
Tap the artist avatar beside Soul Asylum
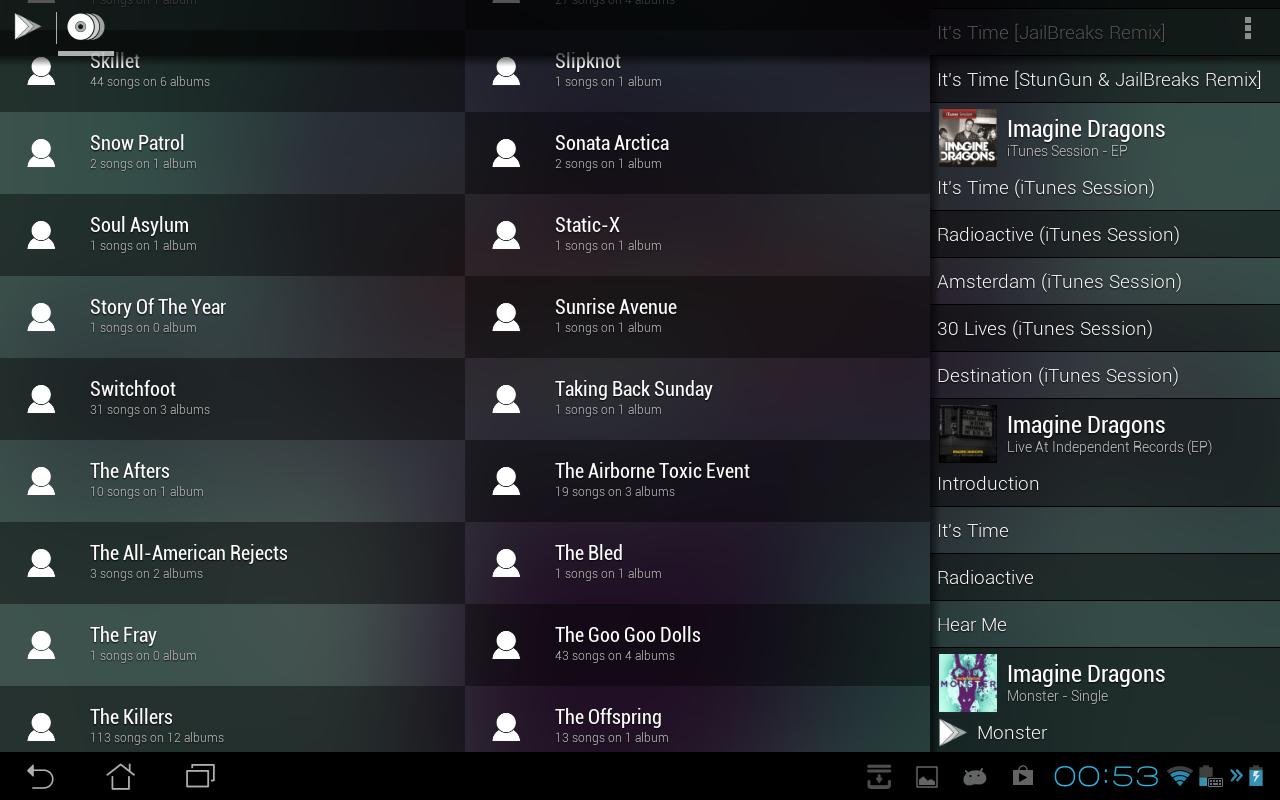(x=41, y=234)
